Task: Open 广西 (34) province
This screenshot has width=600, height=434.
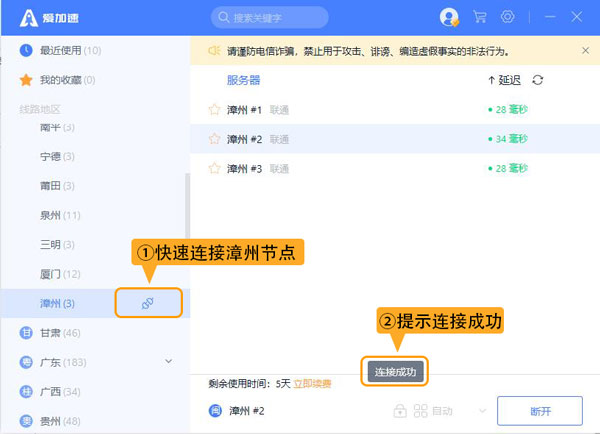Action: coord(60,392)
